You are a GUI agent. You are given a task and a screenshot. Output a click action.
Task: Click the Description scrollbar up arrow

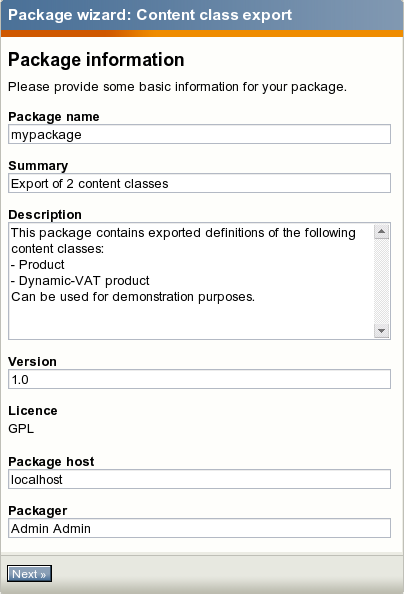pos(381,231)
